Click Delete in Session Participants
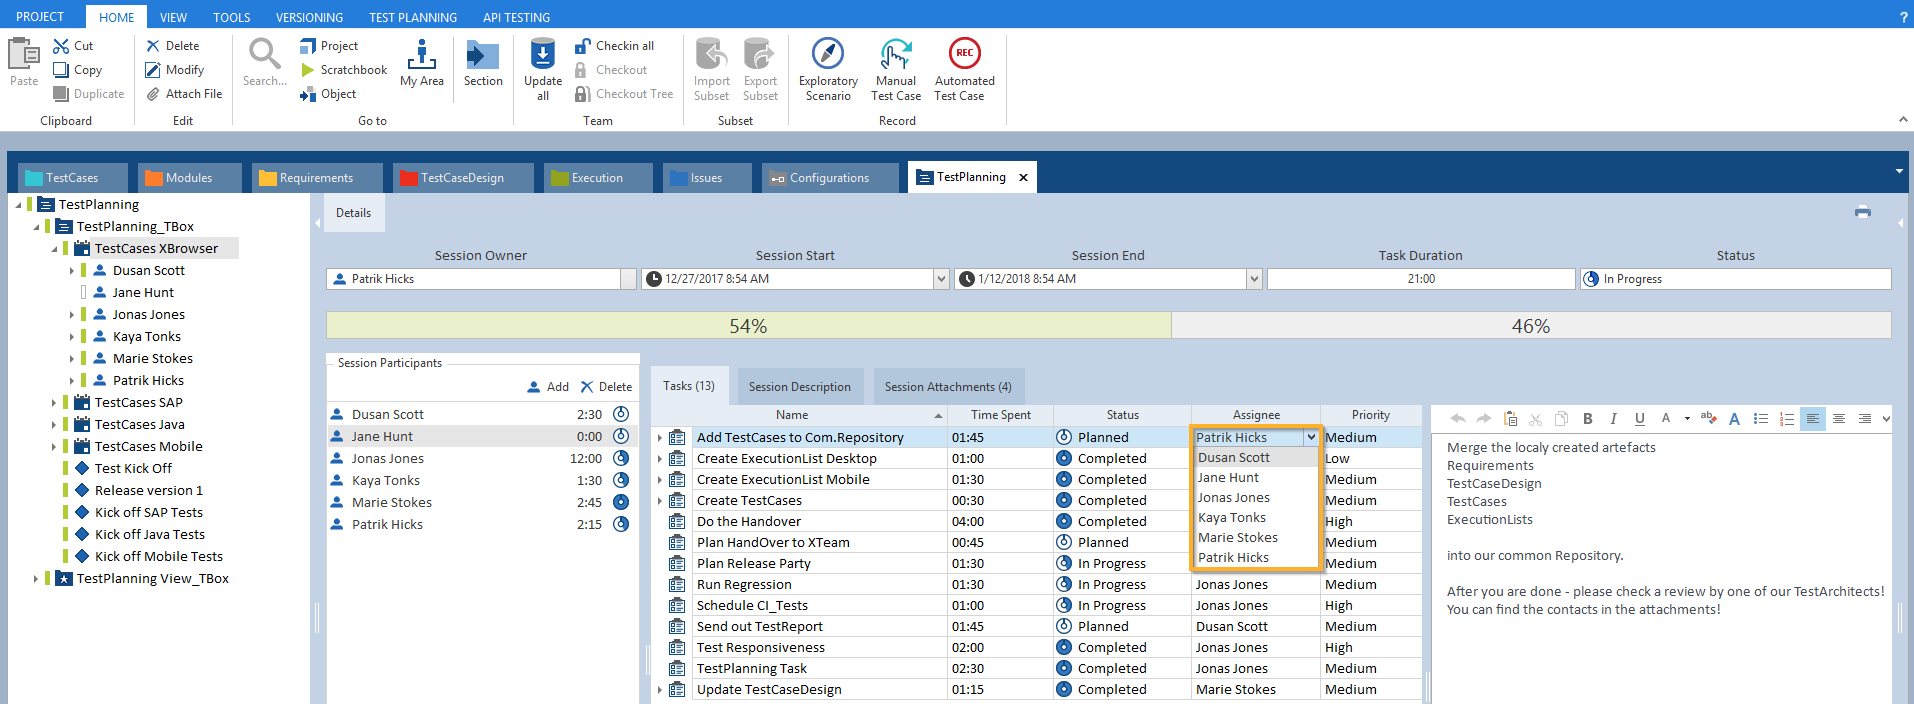Screen dimensions: 1914x704 tap(606, 387)
